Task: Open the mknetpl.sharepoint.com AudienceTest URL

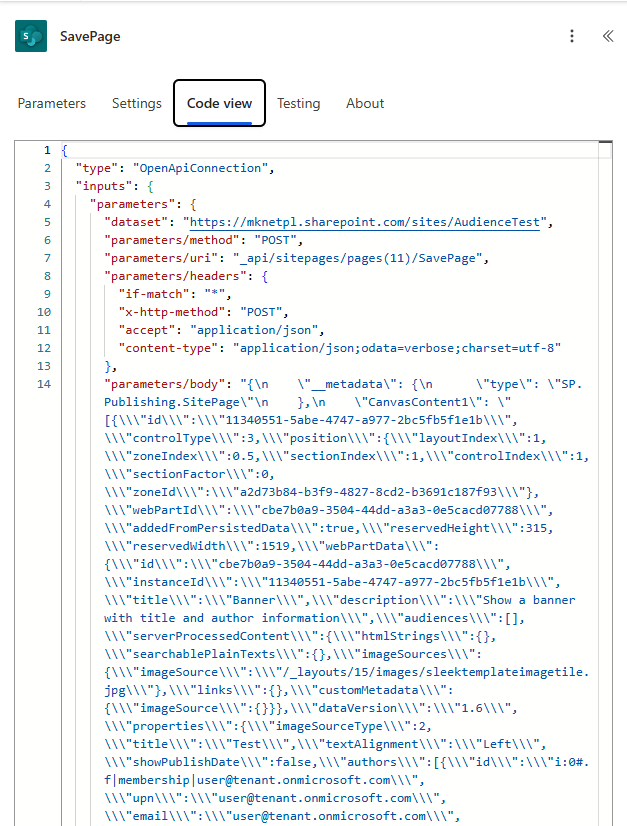Action: point(365,222)
